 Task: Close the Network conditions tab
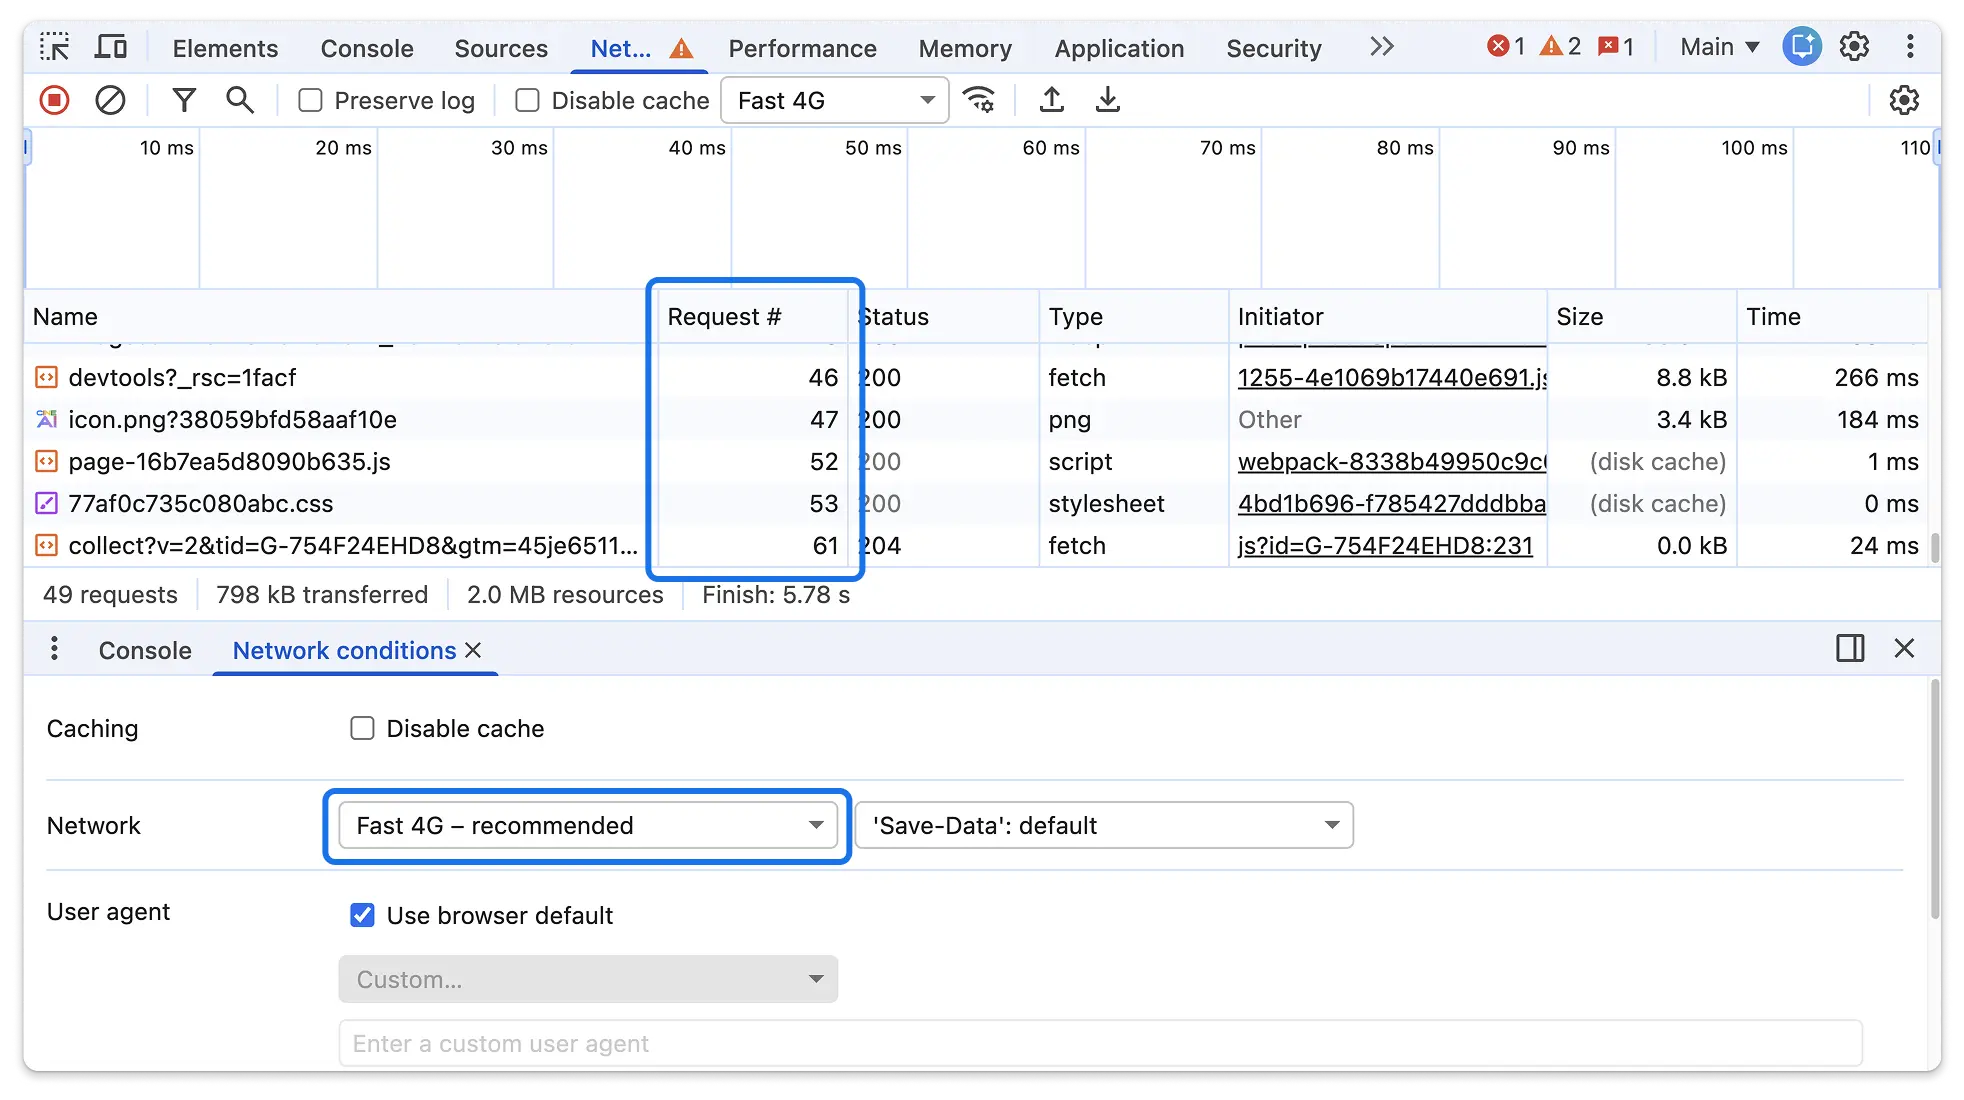pos(473,650)
